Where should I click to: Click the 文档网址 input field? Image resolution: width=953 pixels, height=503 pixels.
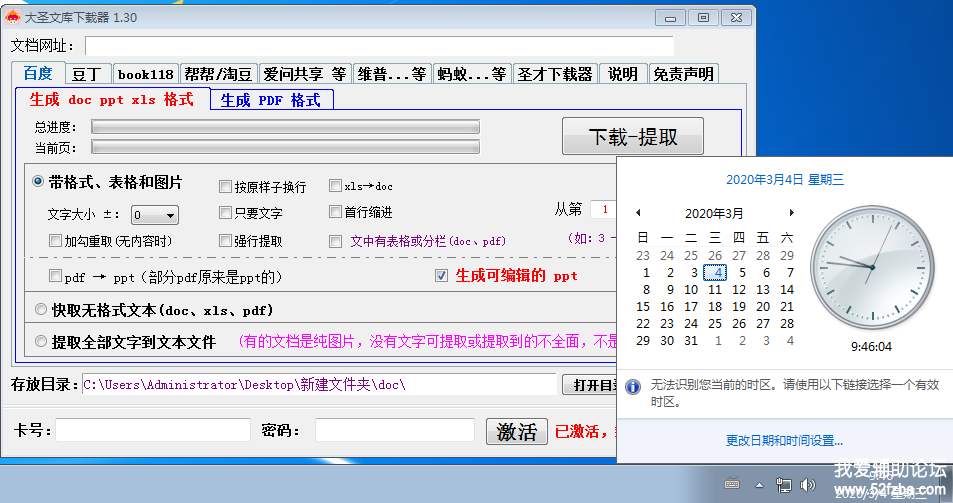click(x=379, y=46)
